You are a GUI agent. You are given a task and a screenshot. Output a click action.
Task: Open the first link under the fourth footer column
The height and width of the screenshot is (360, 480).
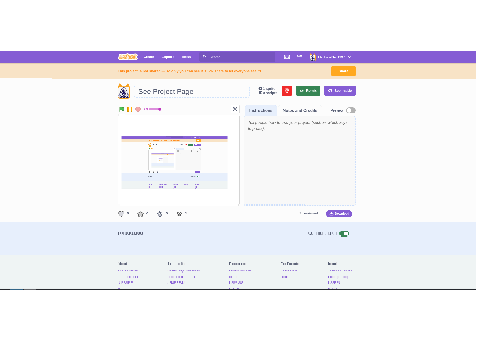[x=289, y=270]
